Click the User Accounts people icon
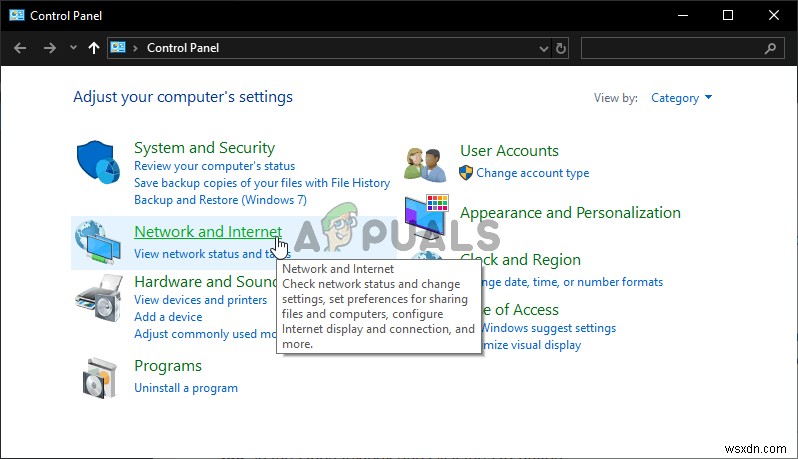This screenshot has height=459, width=798. pos(425,162)
